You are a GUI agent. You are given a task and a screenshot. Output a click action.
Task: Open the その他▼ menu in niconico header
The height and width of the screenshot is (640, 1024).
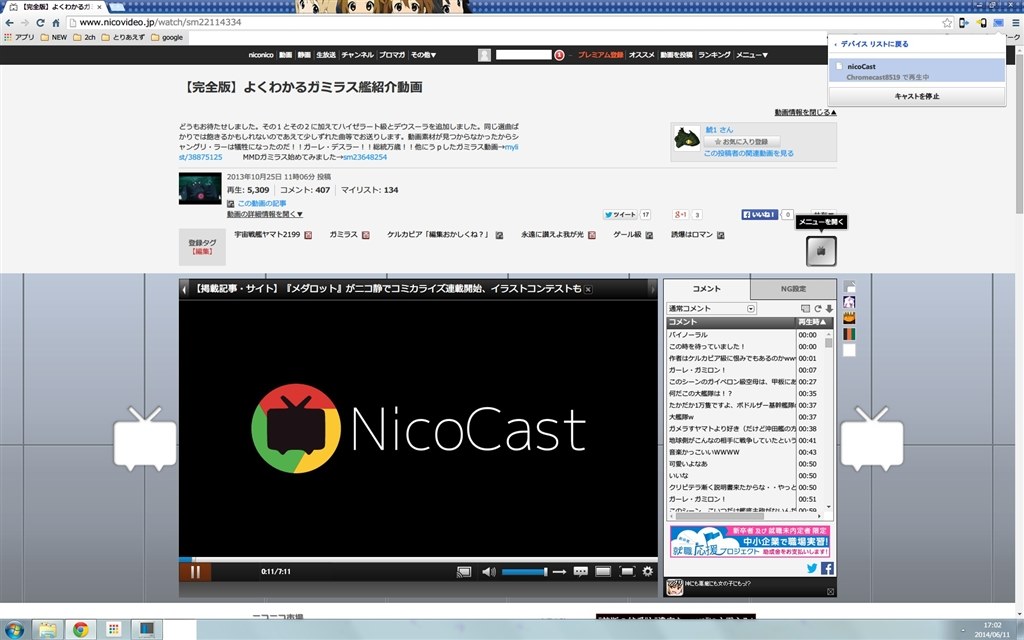[x=423, y=56]
